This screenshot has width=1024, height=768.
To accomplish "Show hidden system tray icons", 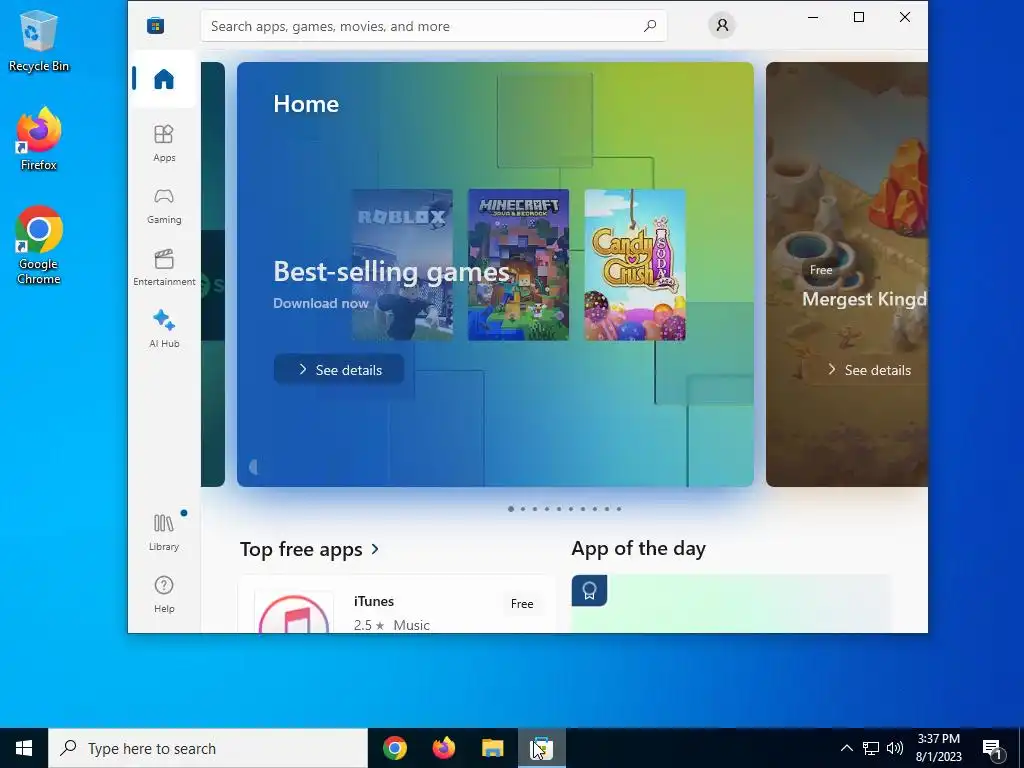I will coord(846,748).
